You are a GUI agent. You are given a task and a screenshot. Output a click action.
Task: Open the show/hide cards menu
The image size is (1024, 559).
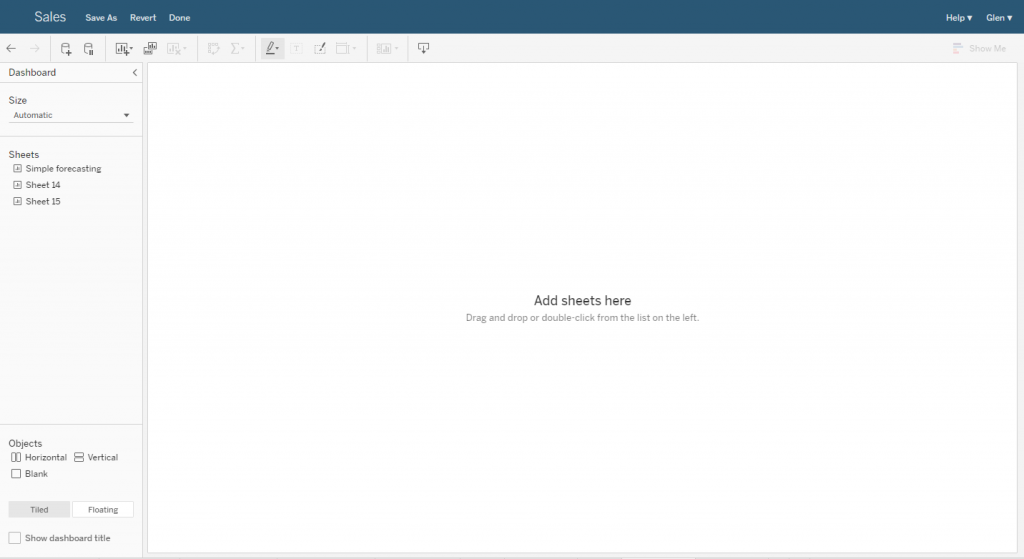click(x=387, y=48)
